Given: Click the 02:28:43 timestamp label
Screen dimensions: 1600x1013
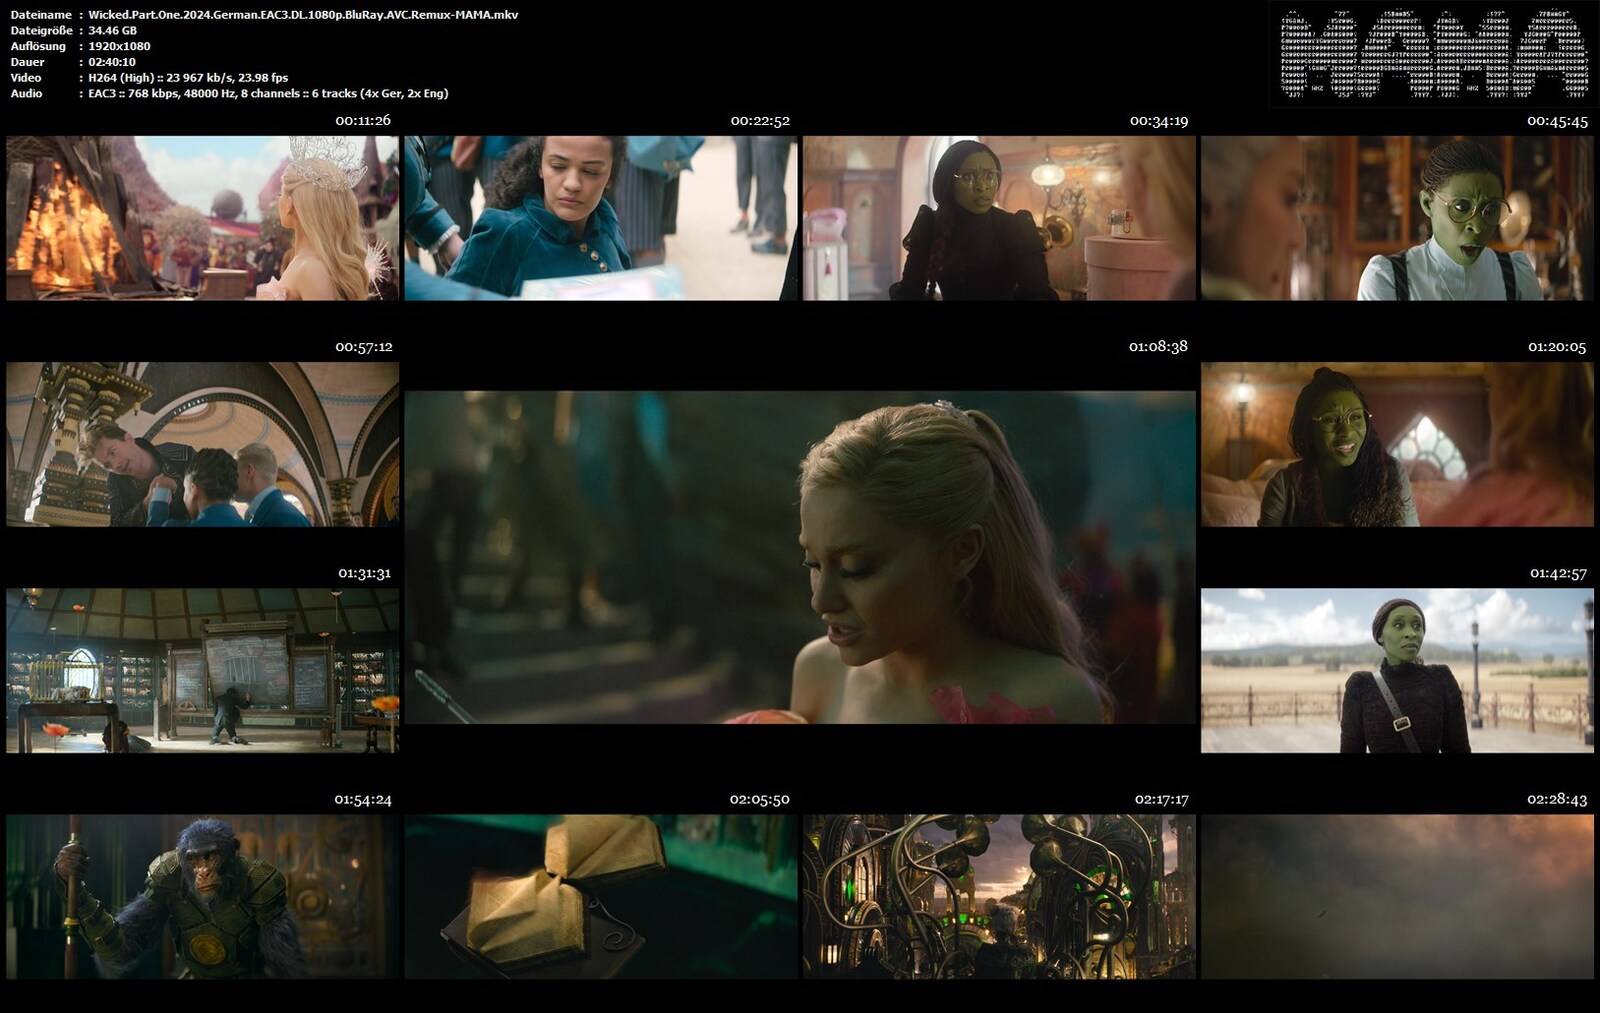Looking at the screenshot, I should pyautogui.click(x=1557, y=799).
